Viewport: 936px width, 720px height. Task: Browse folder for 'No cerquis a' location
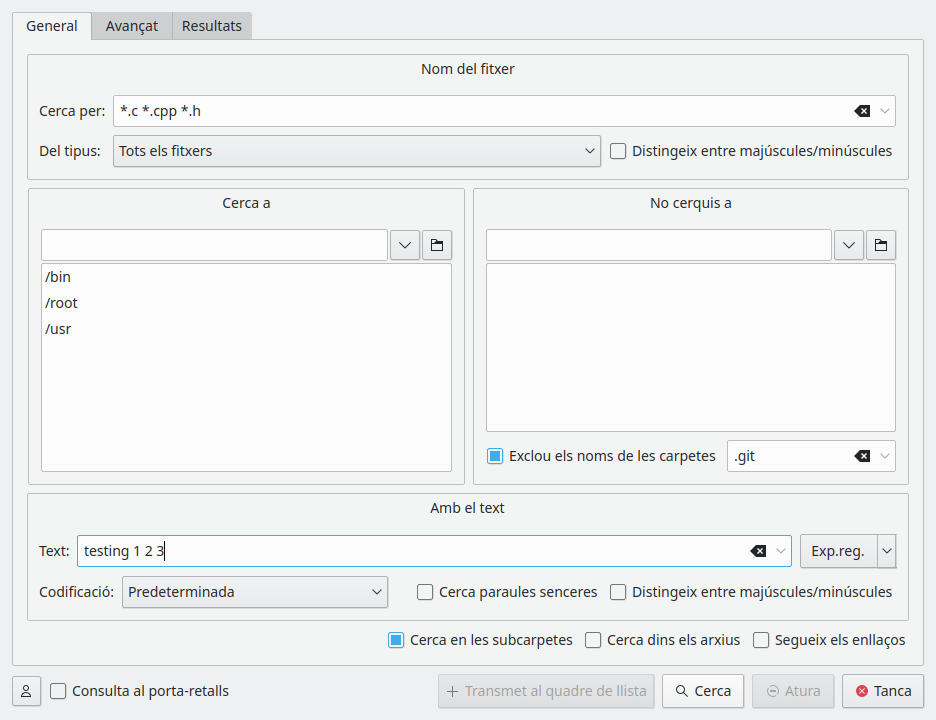[x=880, y=245]
